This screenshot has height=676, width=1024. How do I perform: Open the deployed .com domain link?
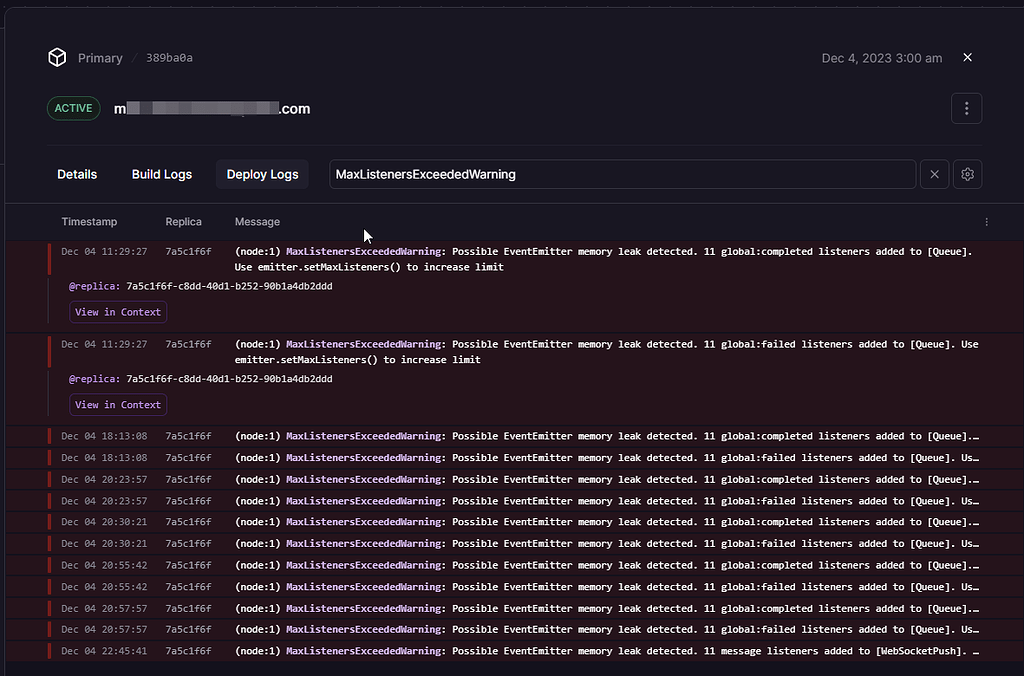(x=212, y=108)
